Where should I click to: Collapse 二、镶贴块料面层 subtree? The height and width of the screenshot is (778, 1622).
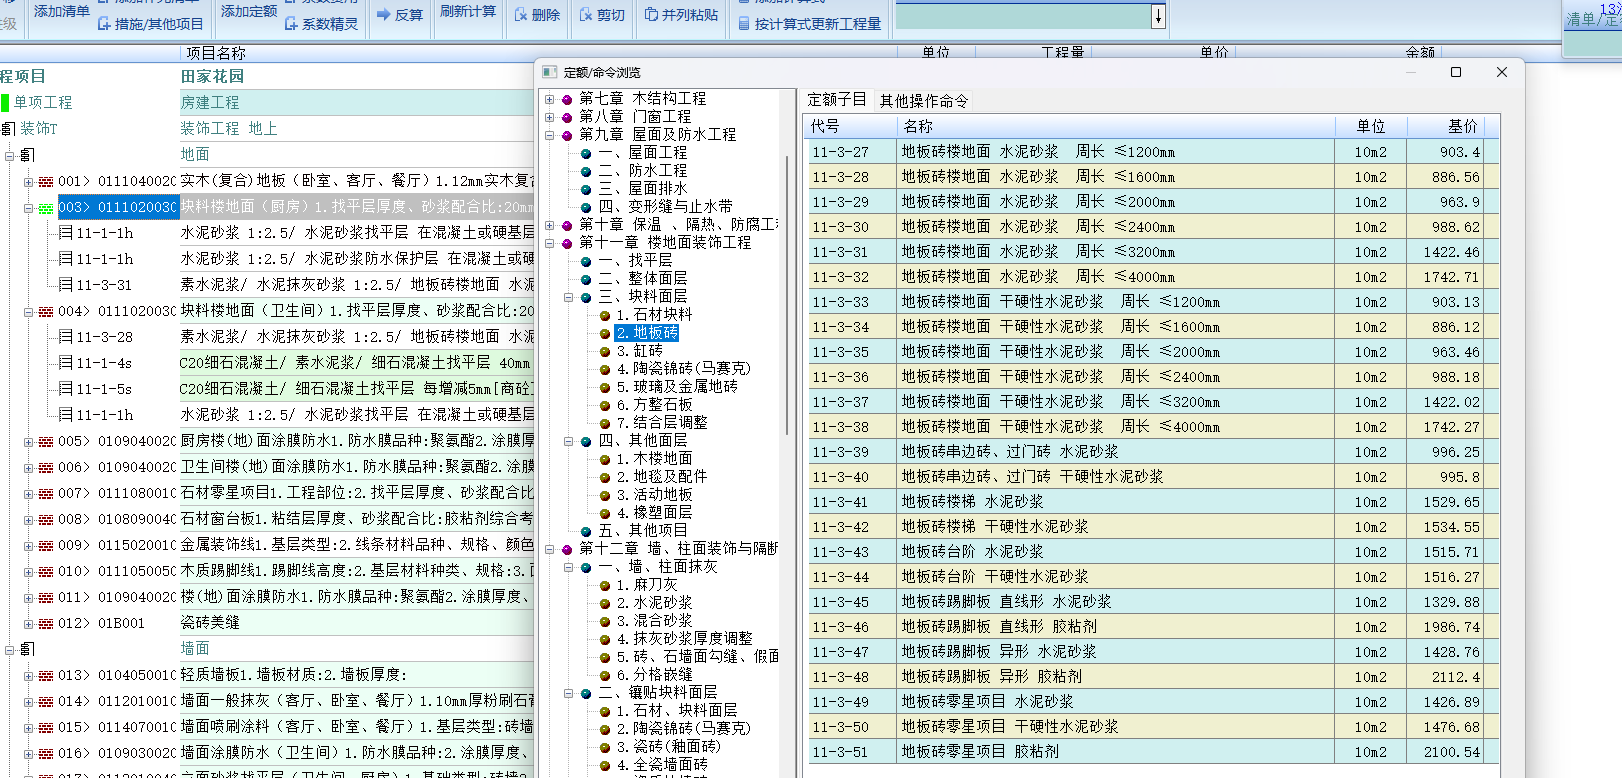click(568, 693)
